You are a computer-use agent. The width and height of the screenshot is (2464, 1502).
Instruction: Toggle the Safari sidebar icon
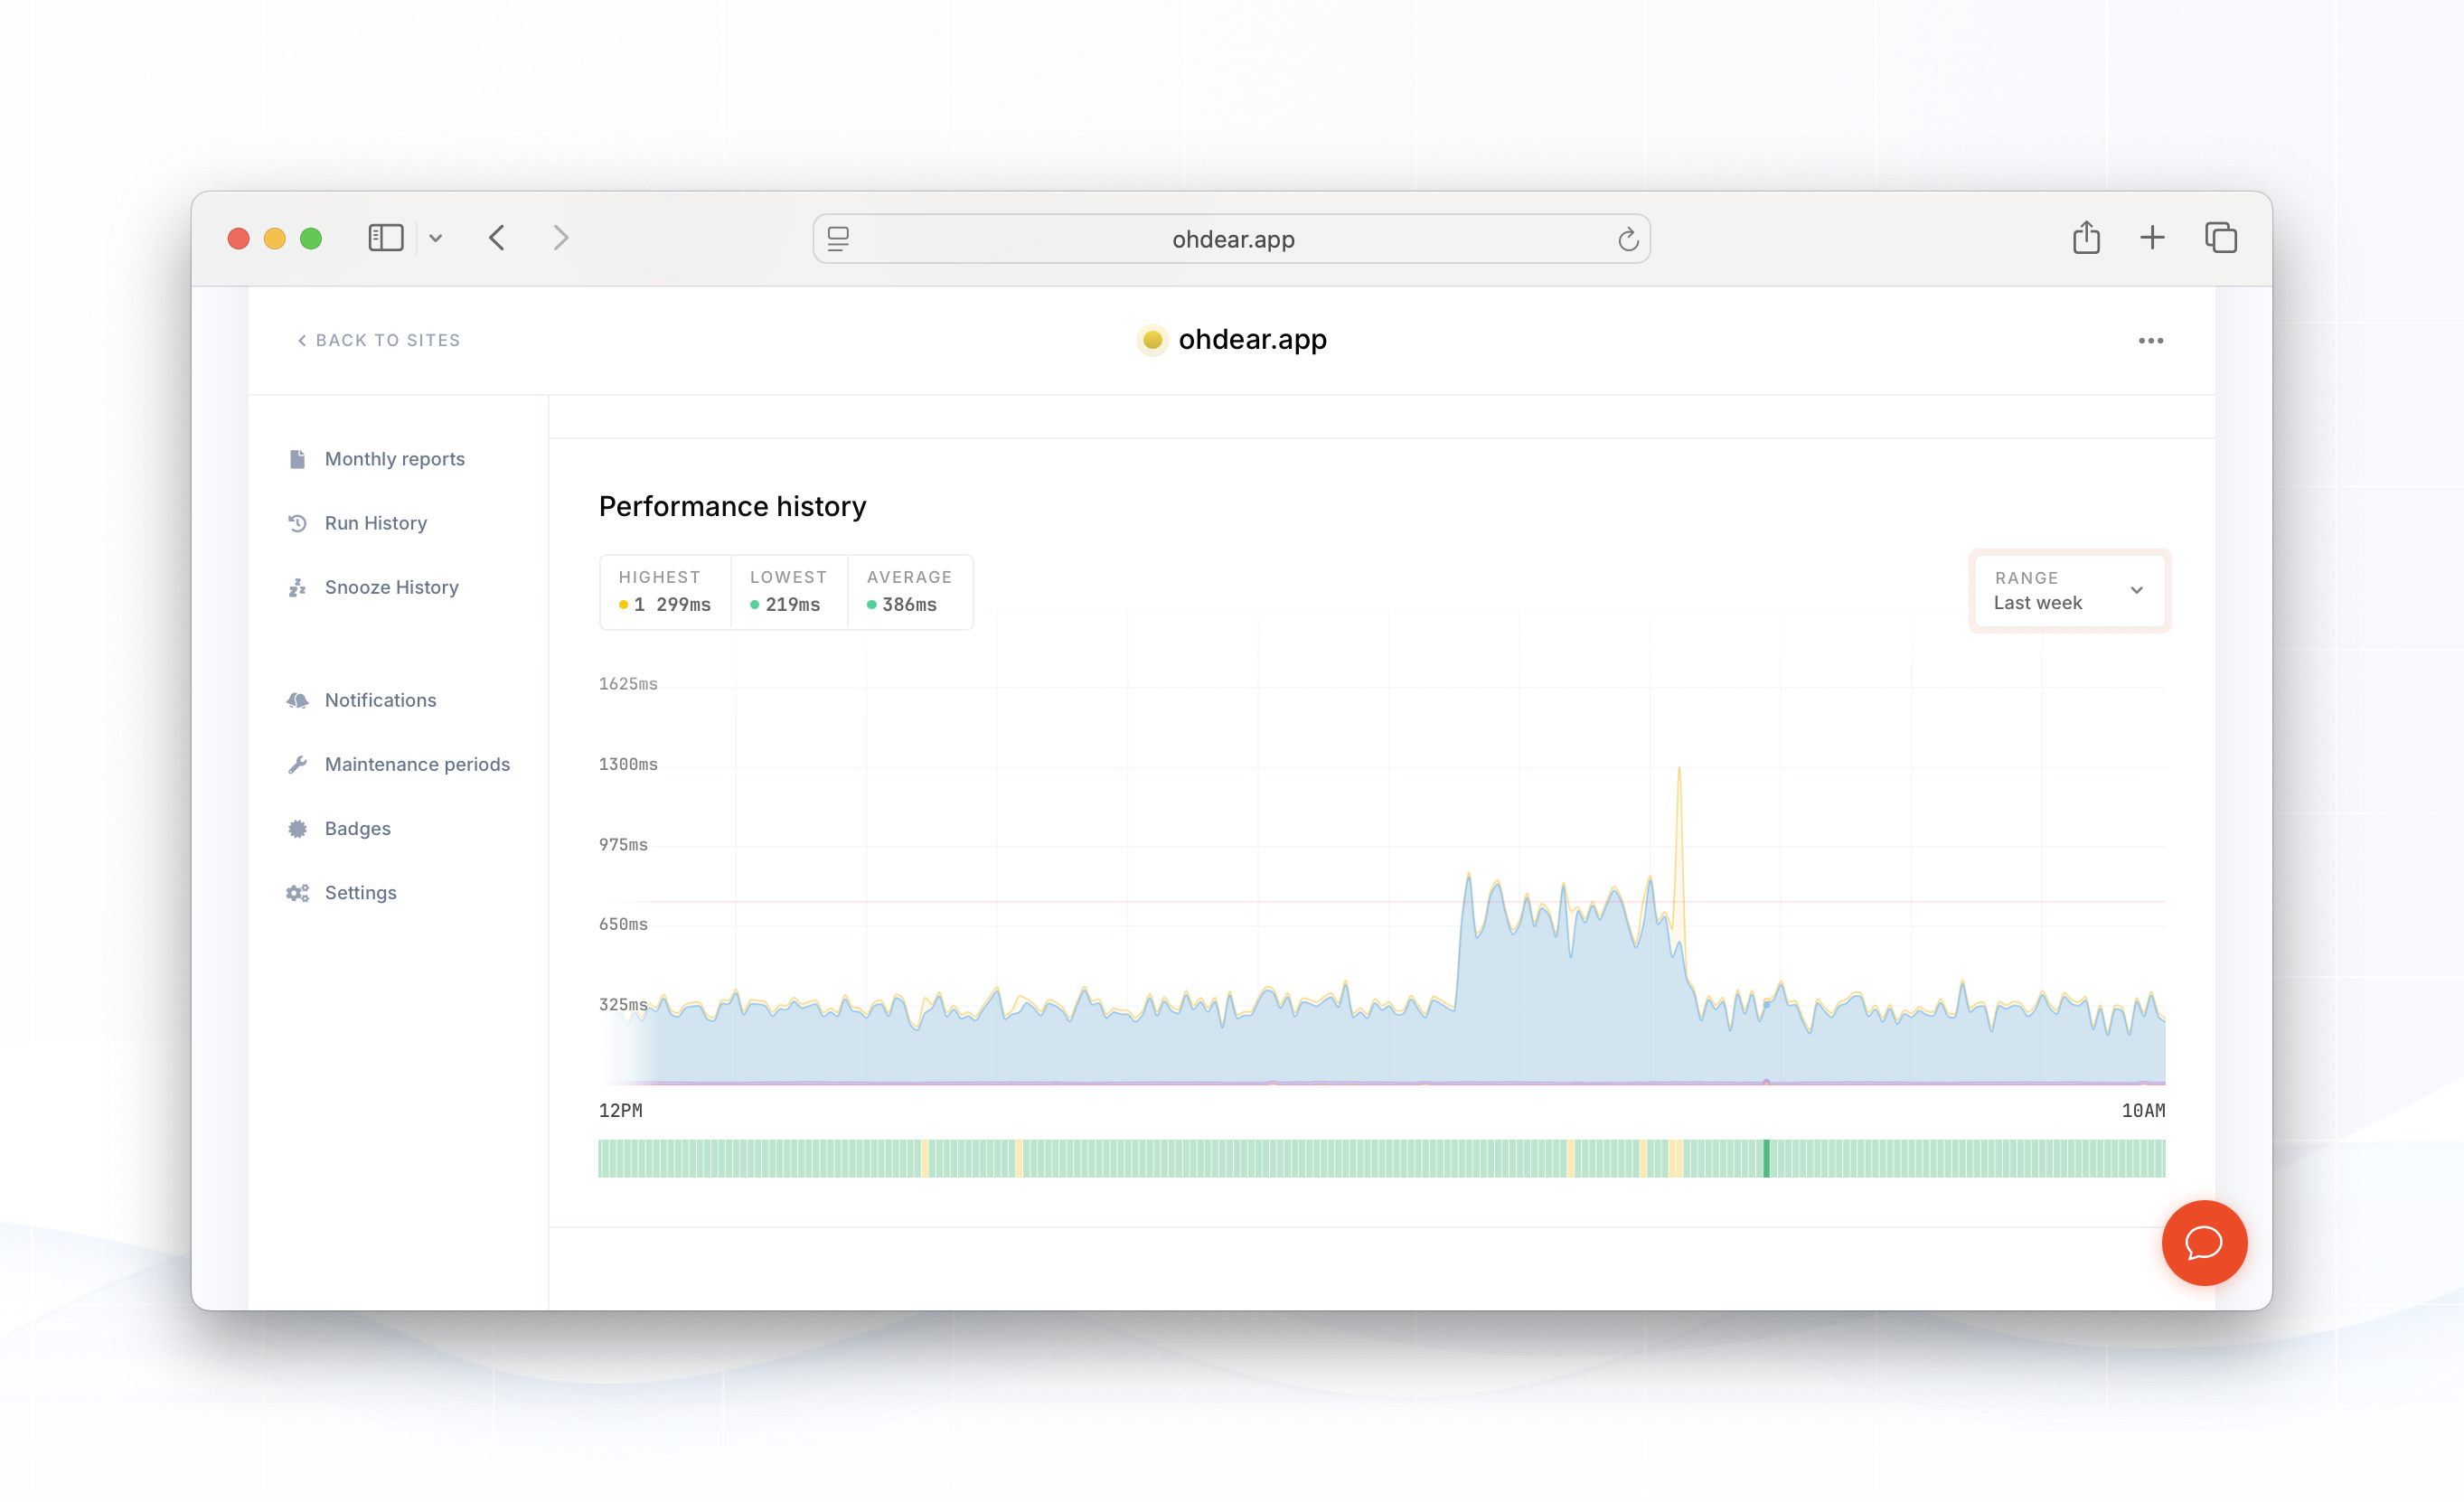tap(385, 238)
